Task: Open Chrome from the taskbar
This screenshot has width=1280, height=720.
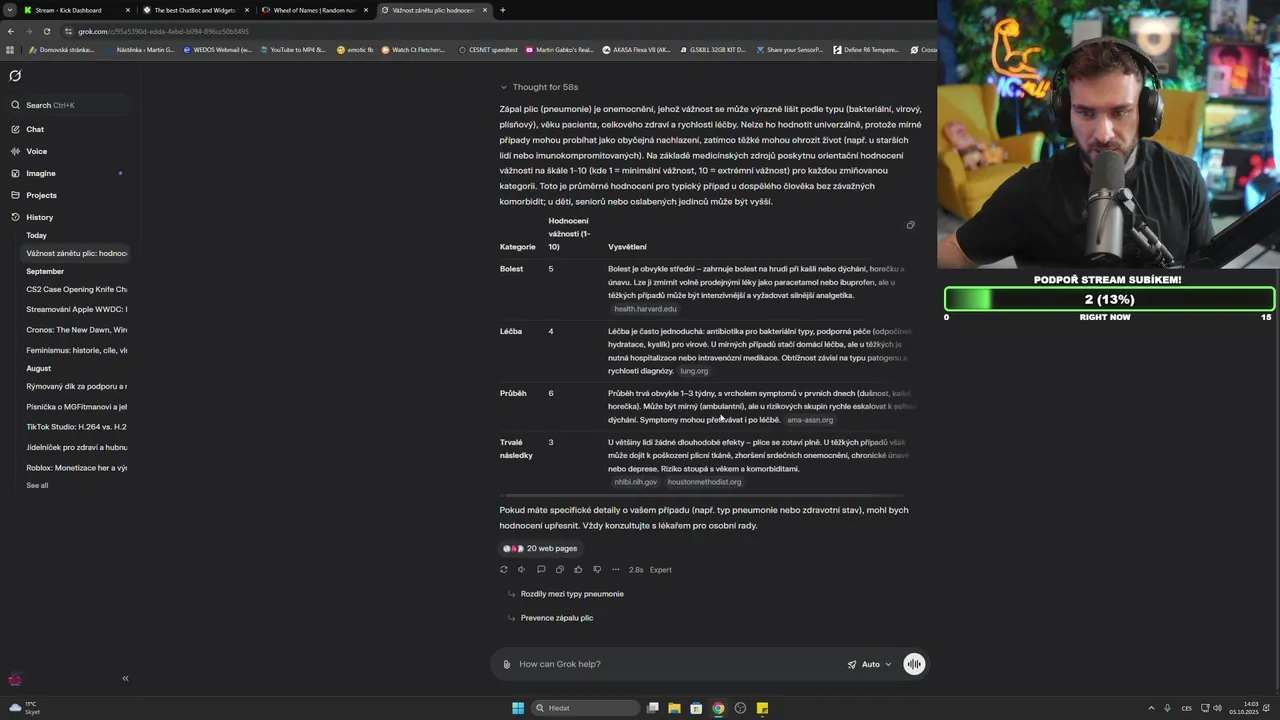Action: pos(718,708)
